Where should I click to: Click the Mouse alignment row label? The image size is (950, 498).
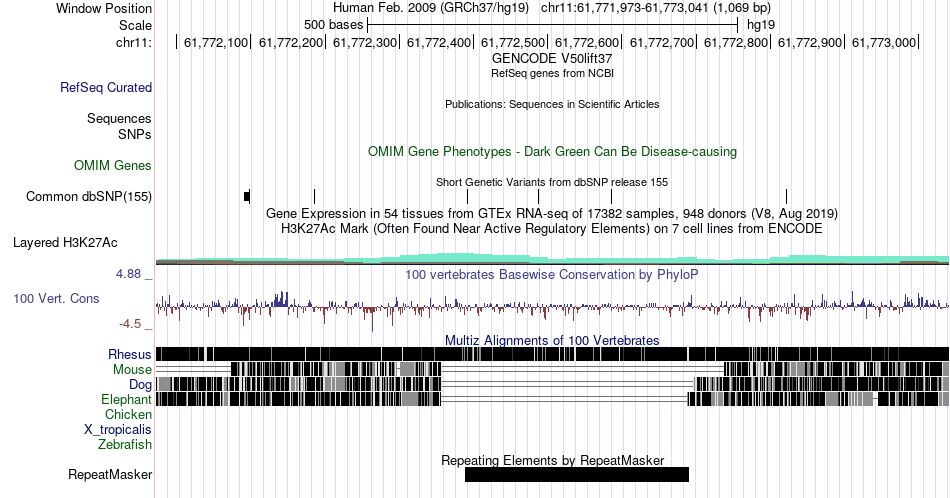(132, 370)
